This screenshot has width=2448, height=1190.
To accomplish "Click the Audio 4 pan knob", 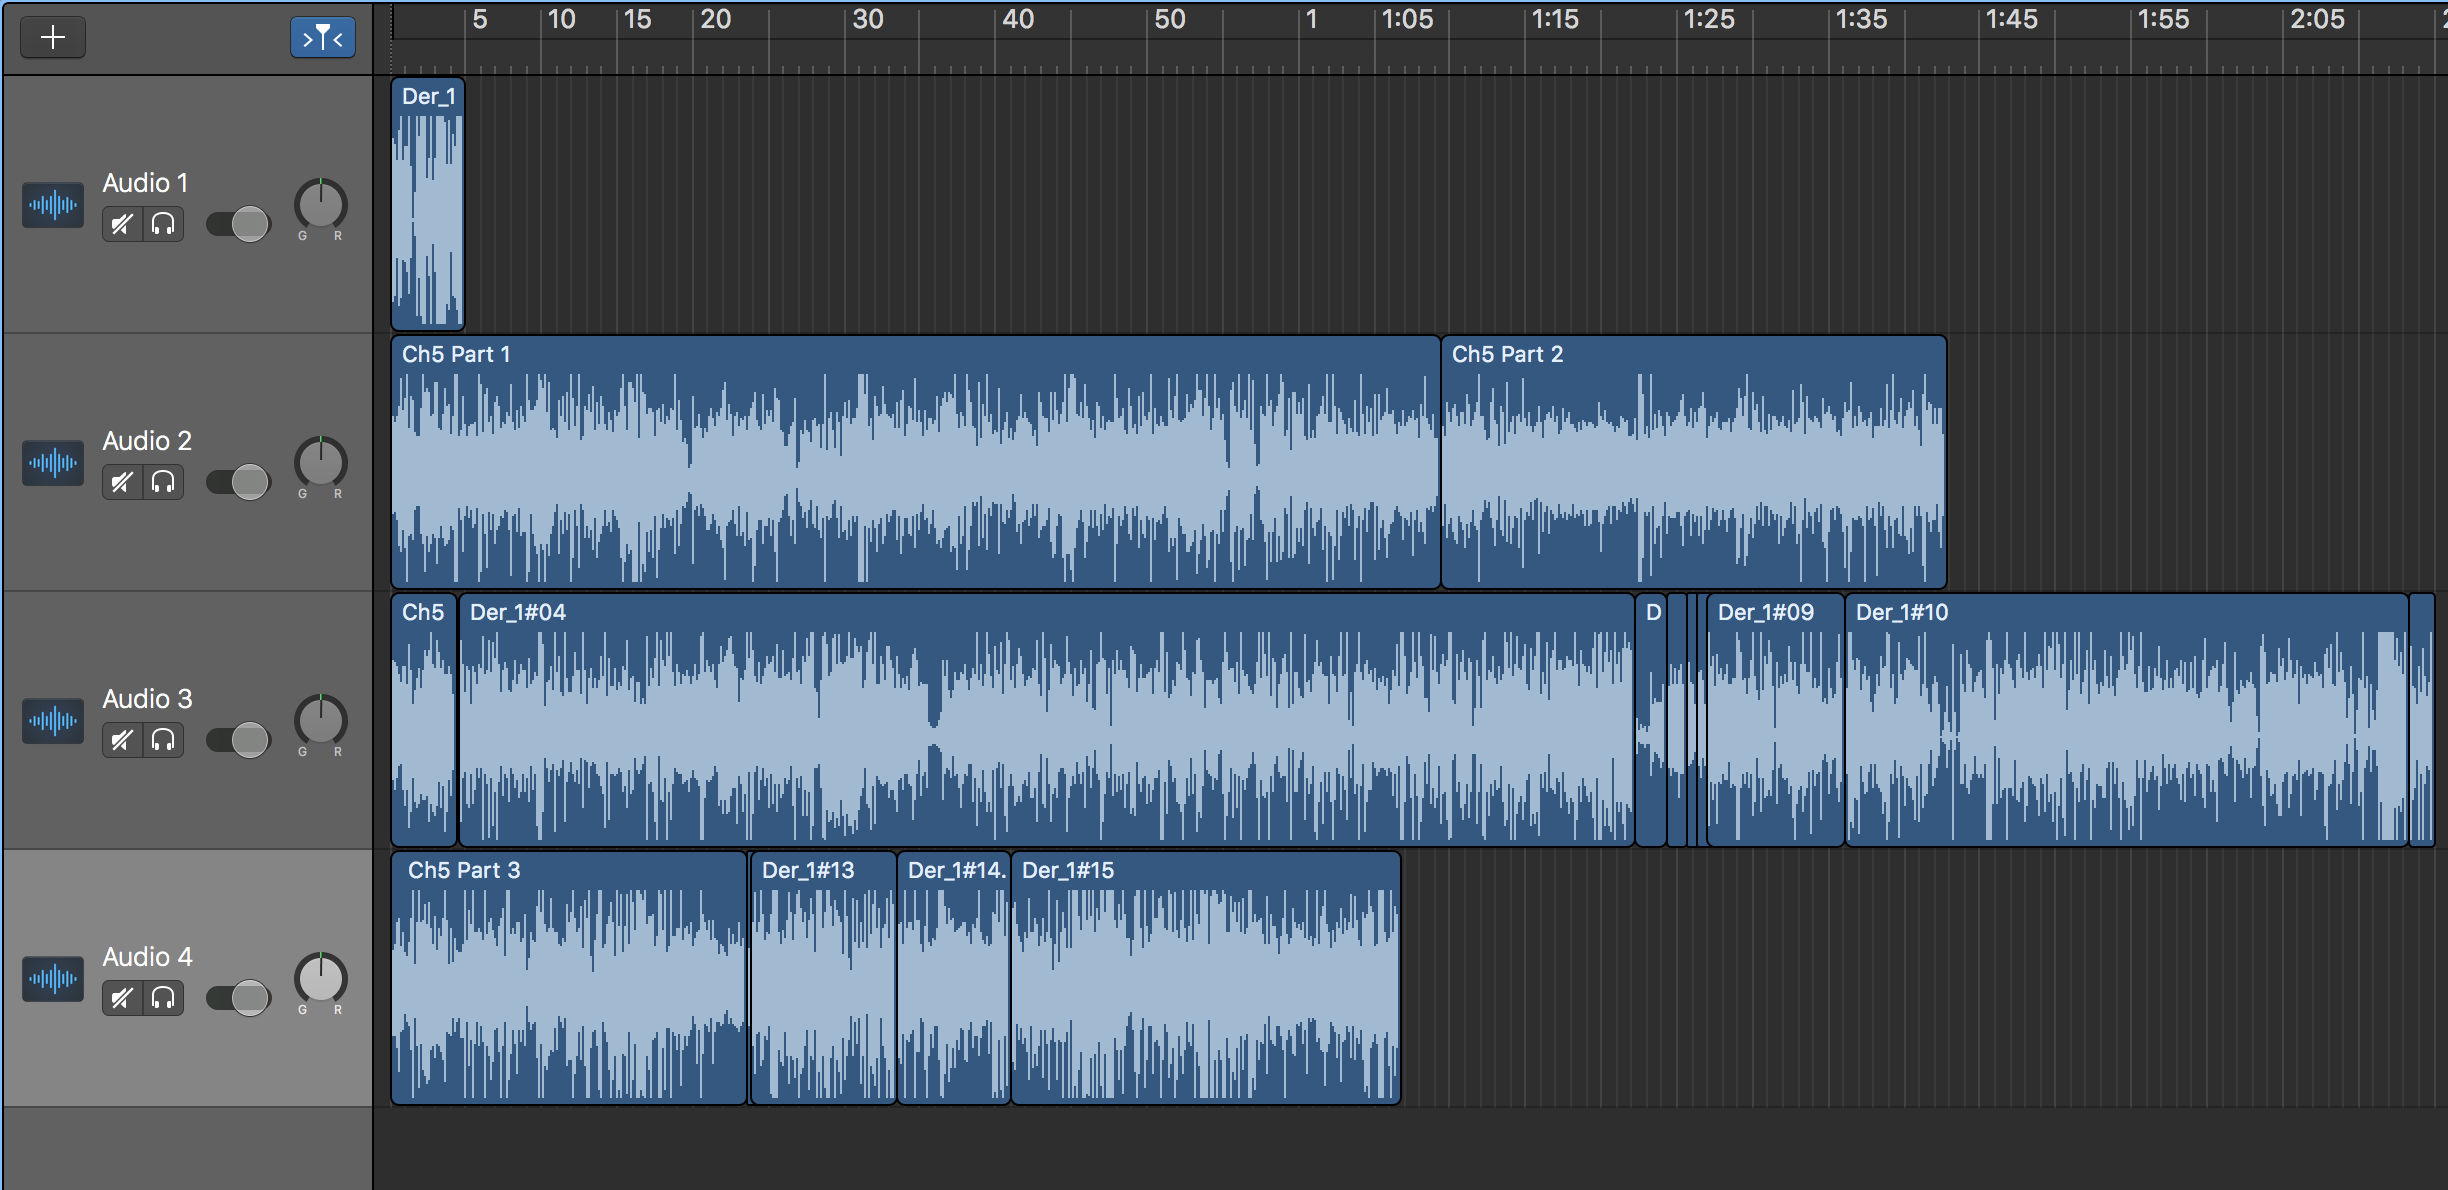I will coord(320,978).
